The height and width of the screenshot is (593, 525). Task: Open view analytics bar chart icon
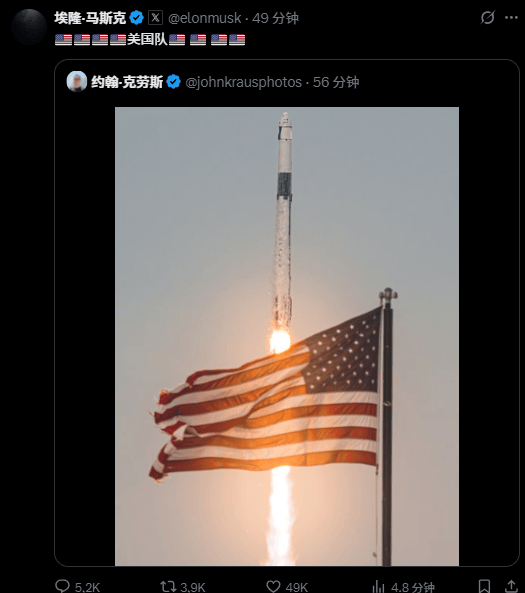(378, 587)
